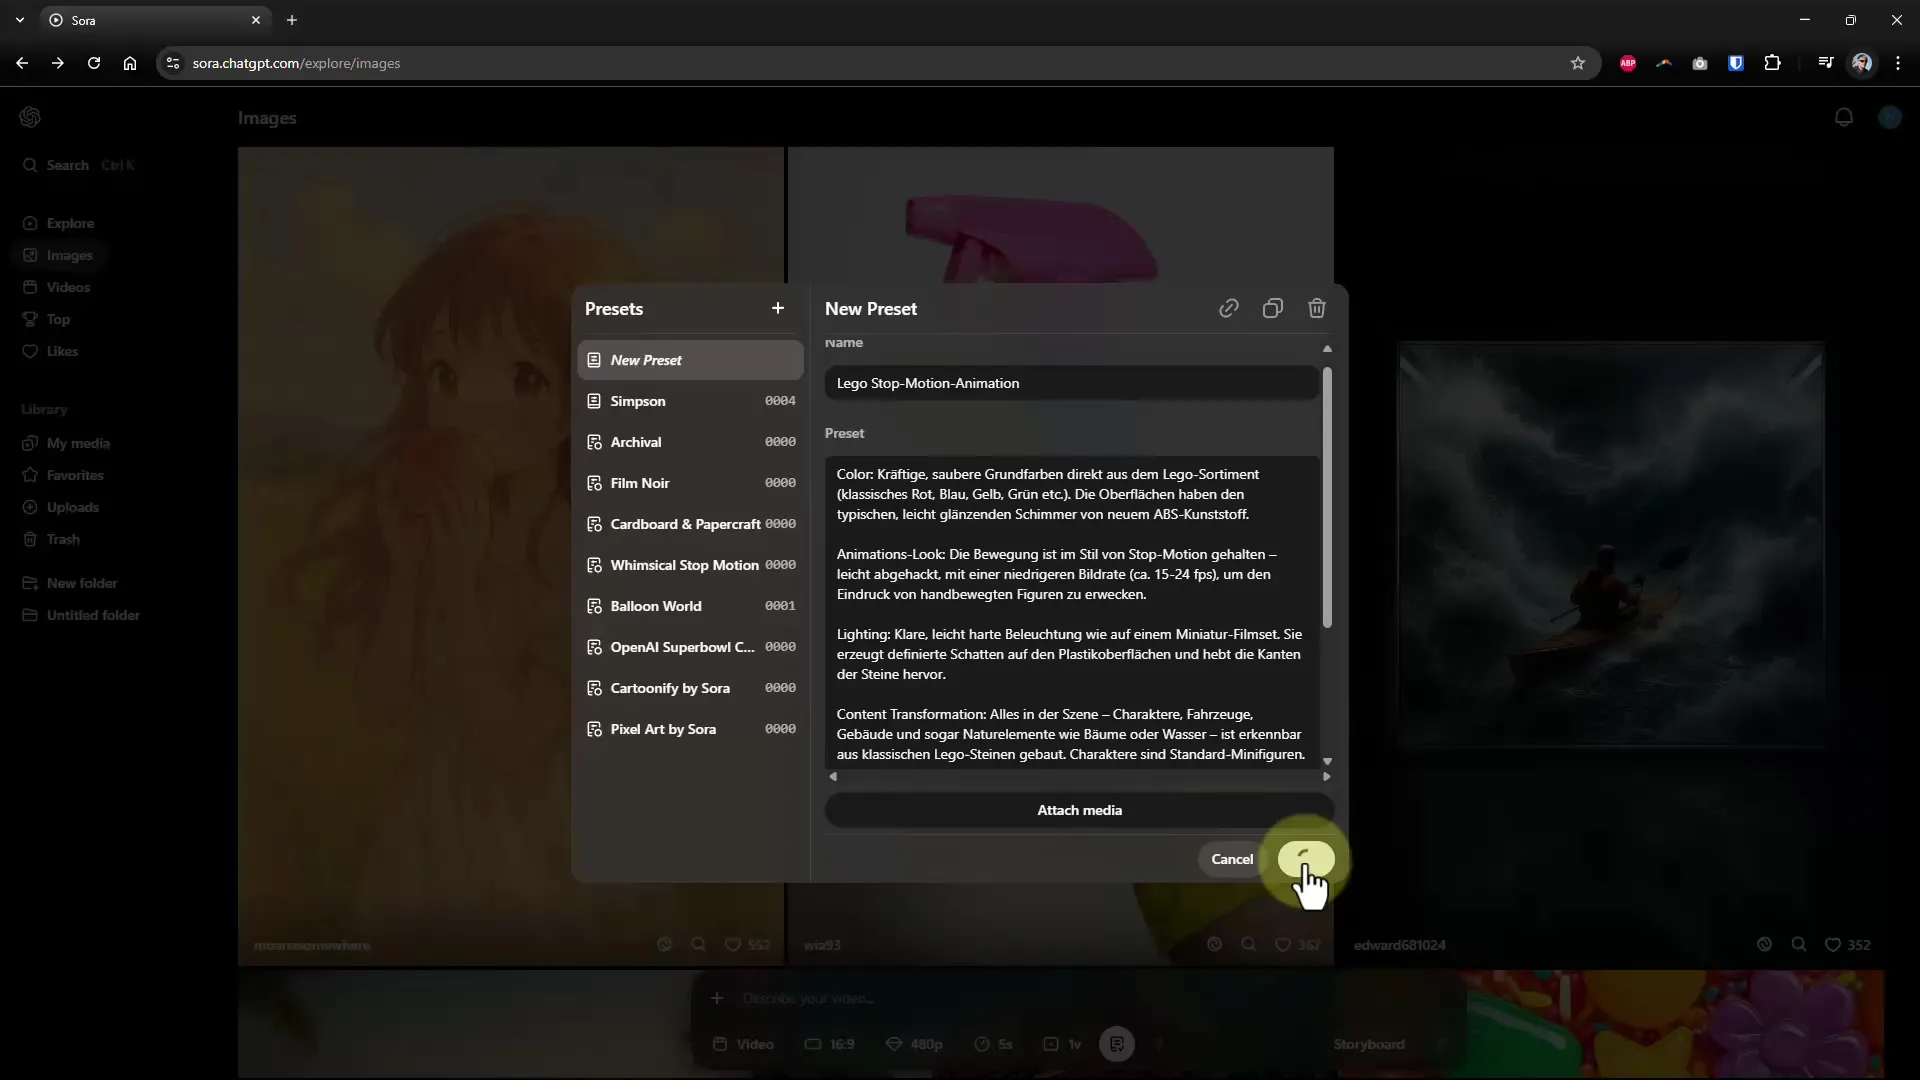Click the Storyboard button
Screen dimensions: 1920x1080
tap(1369, 1044)
